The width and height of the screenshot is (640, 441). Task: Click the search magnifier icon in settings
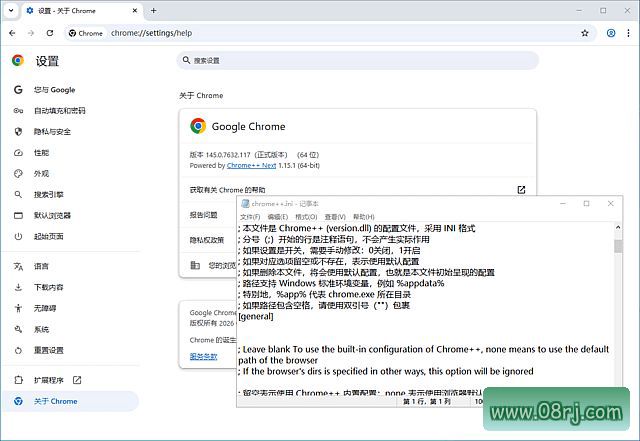(x=186, y=60)
